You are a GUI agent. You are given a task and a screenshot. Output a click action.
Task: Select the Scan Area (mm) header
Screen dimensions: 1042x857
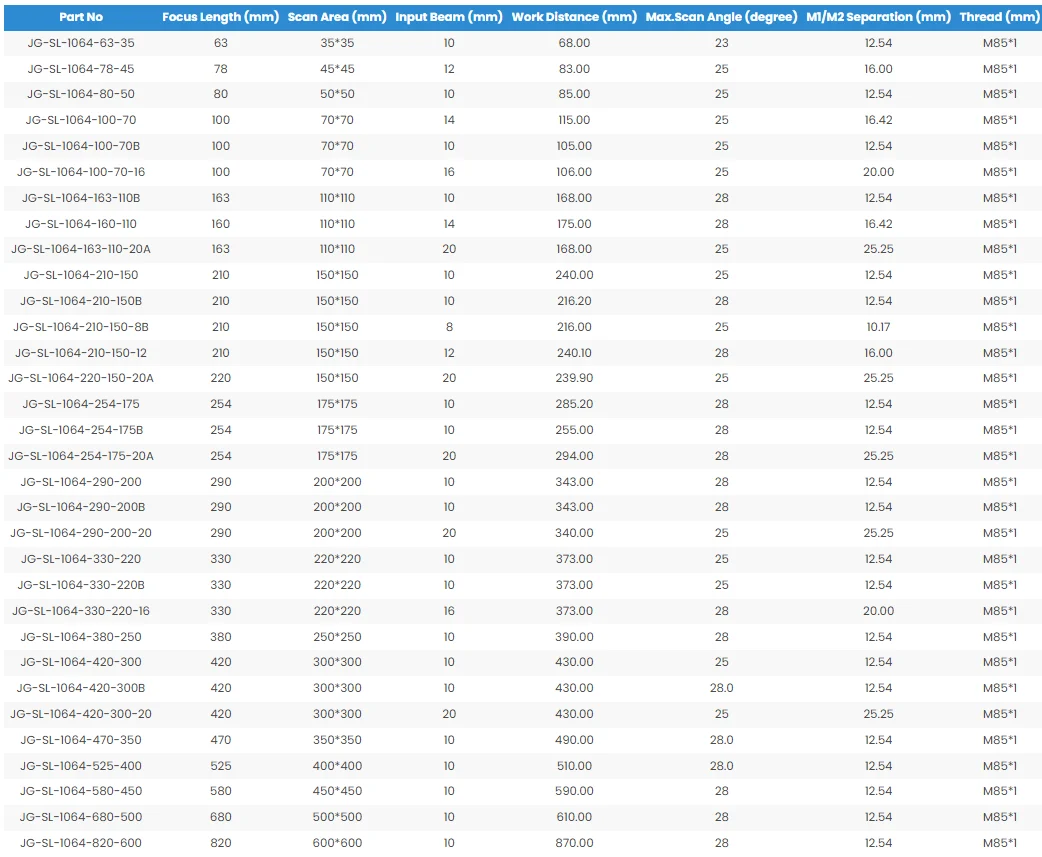coord(337,17)
